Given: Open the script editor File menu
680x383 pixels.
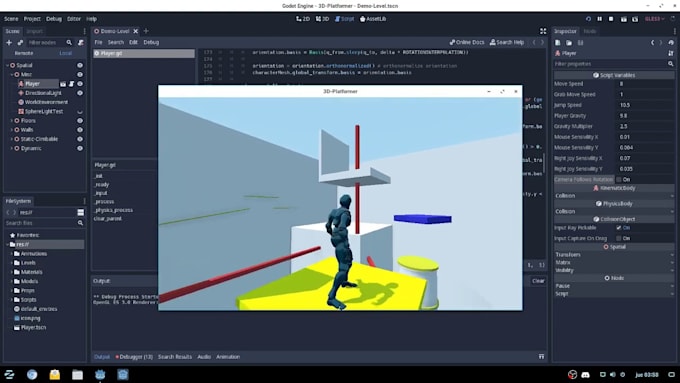Looking at the screenshot, I should (x=98, y=42).
